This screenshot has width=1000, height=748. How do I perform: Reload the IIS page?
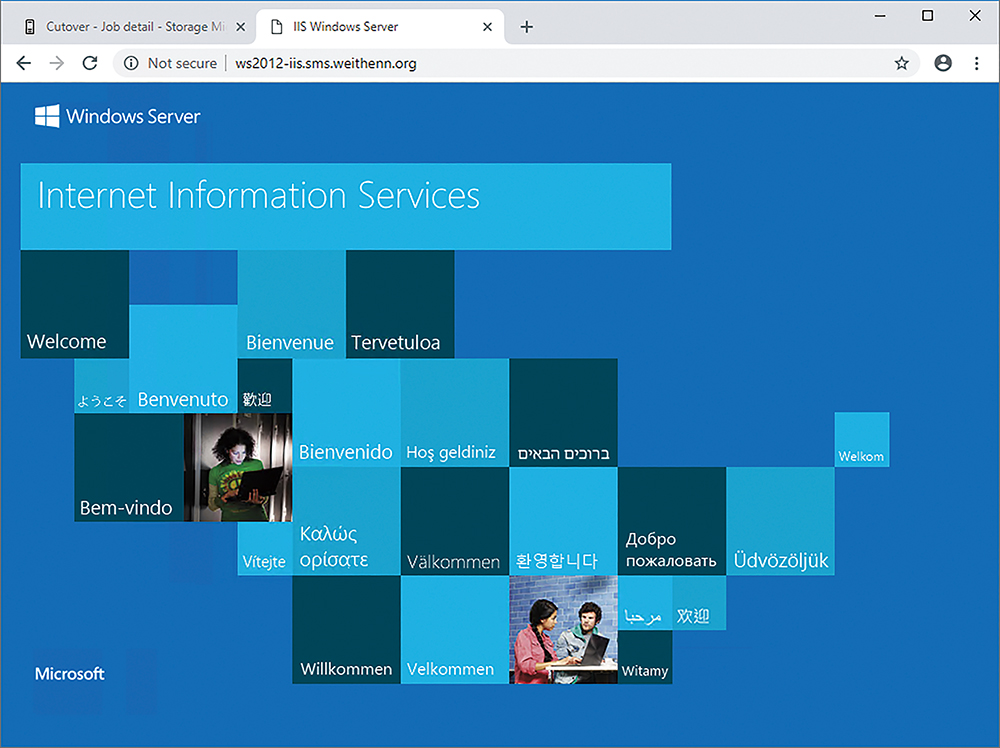point(90,63)
